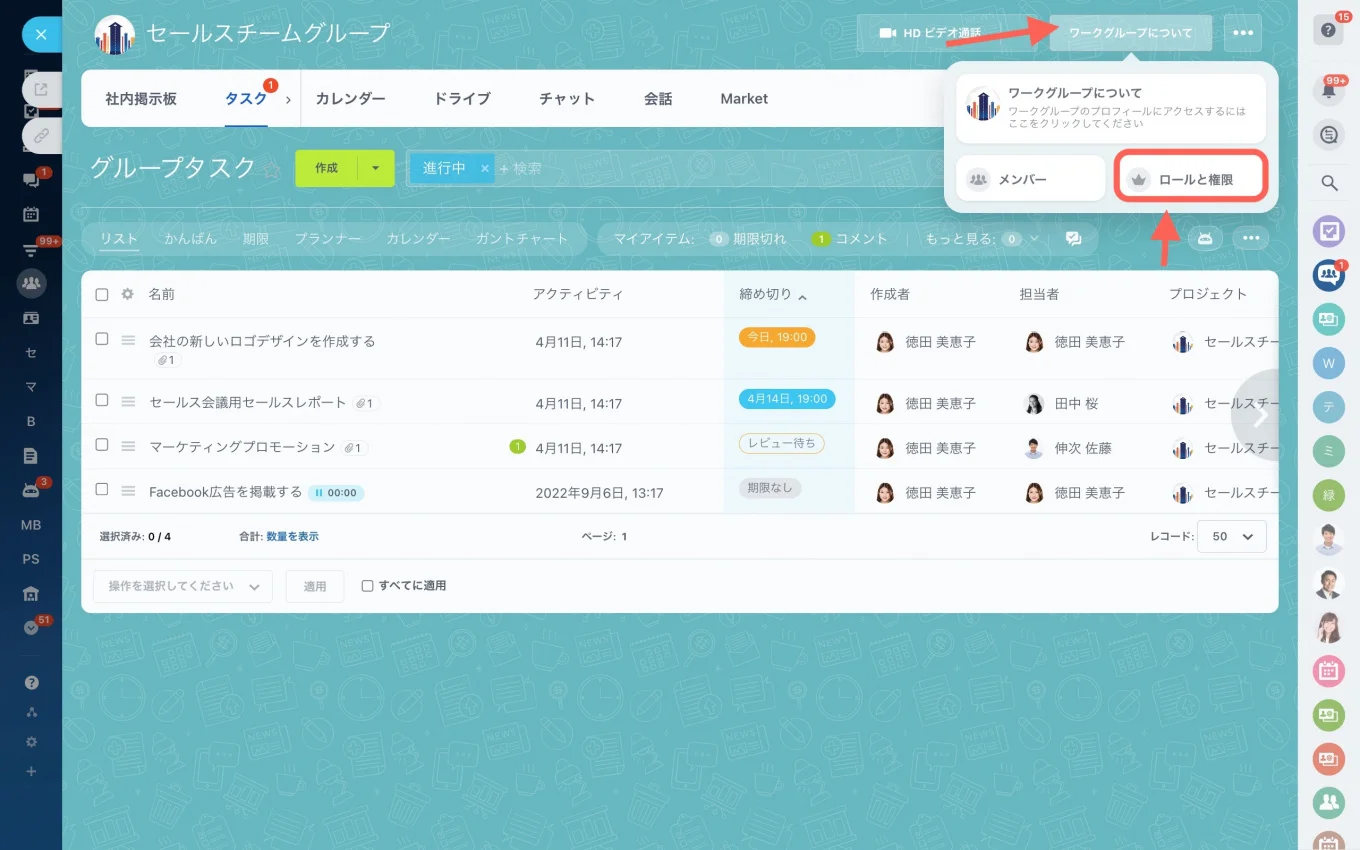This screenshot has height=850, width=1360.
Task: Remove the 進行中 filter tag
Action: (x=485, y=169)
